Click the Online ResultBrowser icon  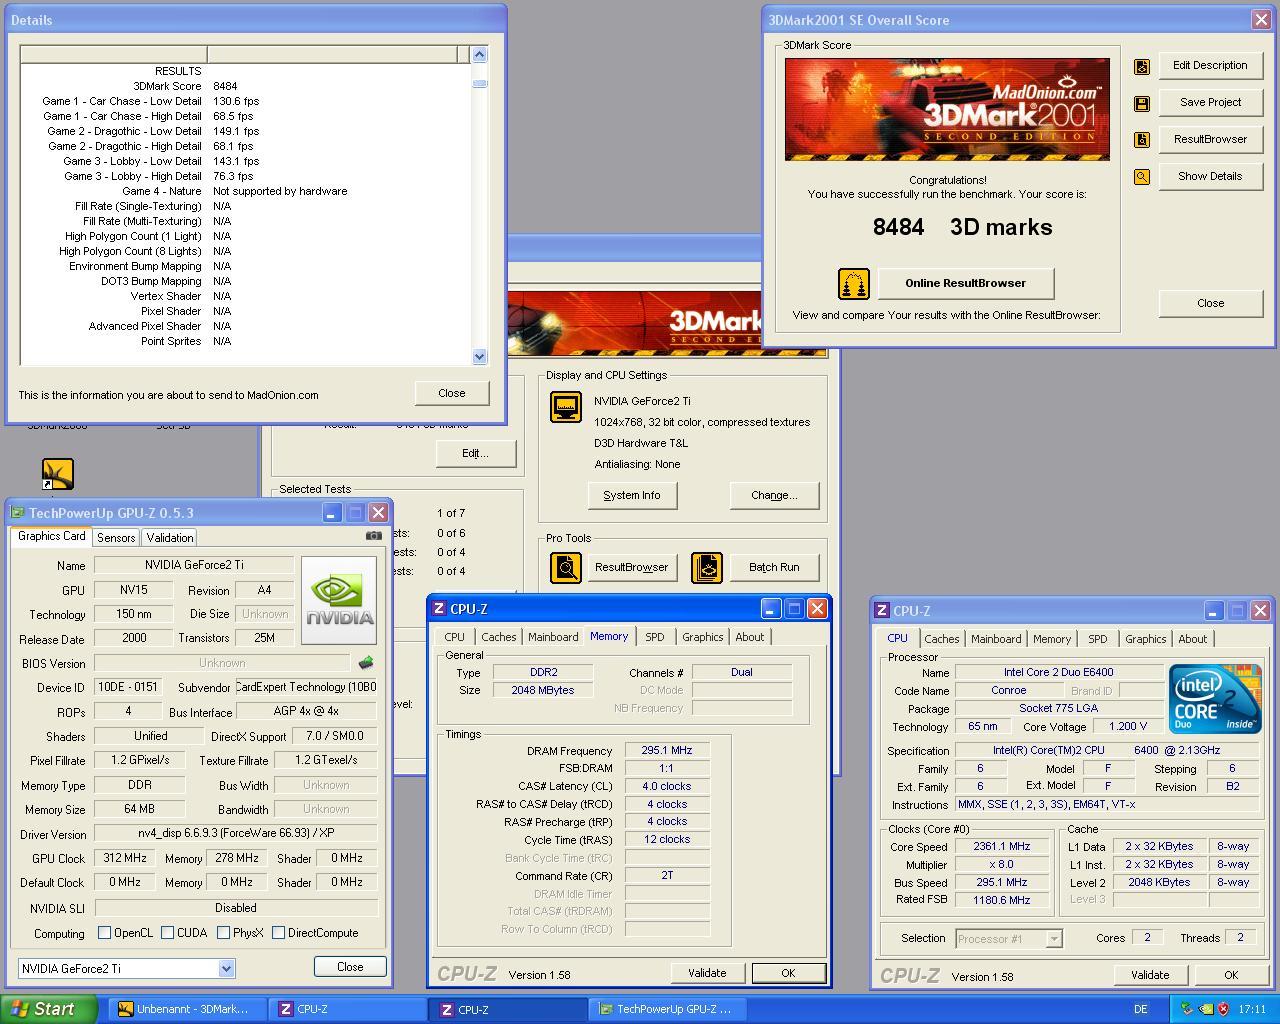tap(853, 284)
